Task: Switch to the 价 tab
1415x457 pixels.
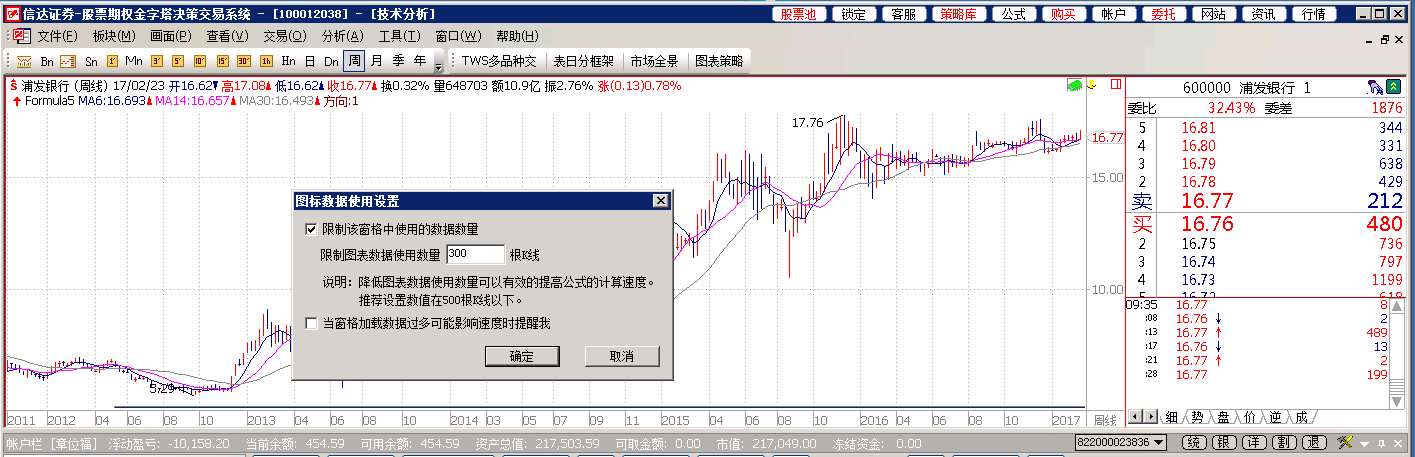Action: point(1249,417)
